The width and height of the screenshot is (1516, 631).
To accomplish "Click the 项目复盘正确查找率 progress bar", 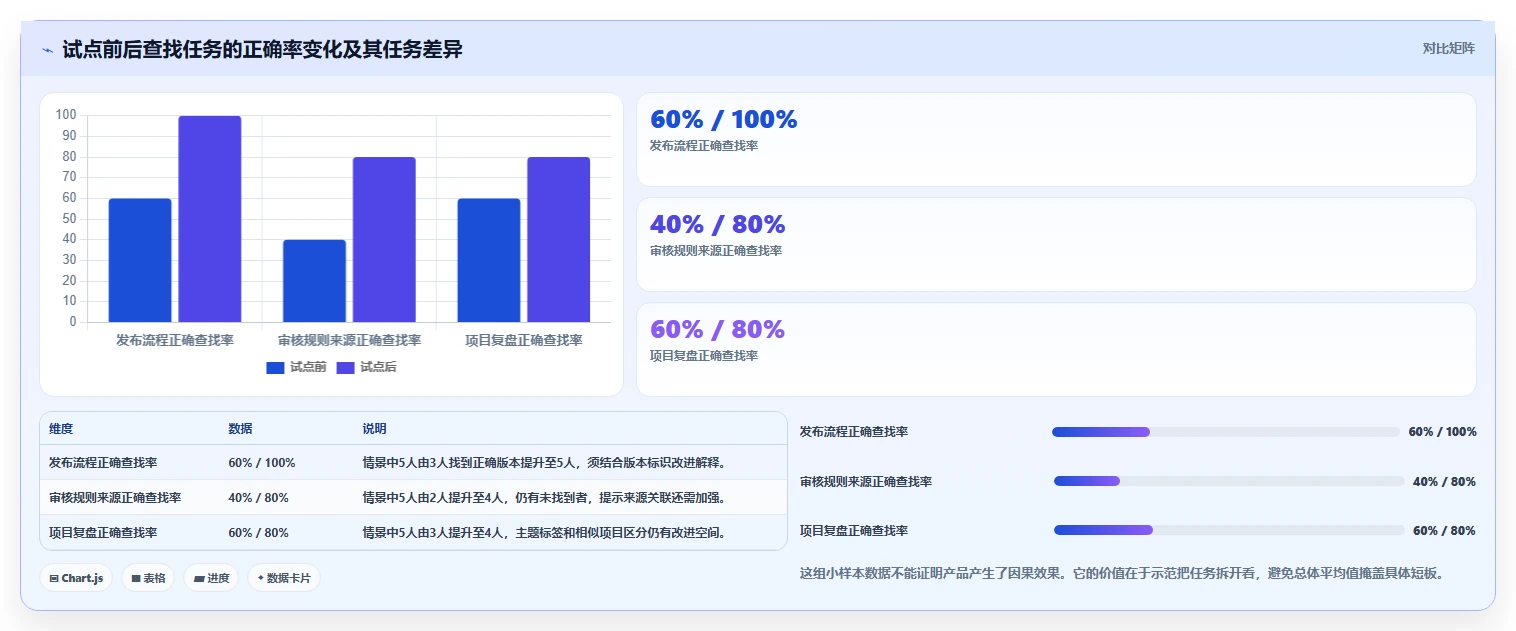I will (1229, 530).
